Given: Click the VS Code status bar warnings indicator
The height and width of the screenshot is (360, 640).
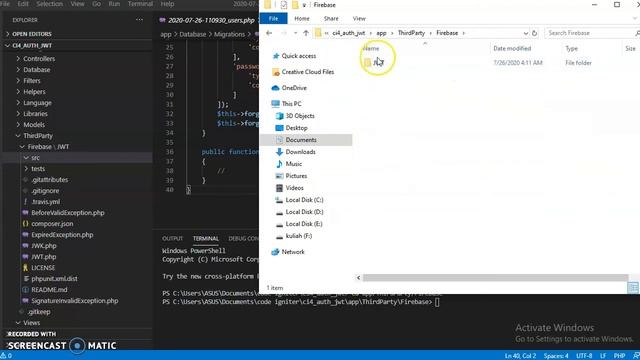Looking at the screenshot, I should pyautogui.click(x=6, y=356).
